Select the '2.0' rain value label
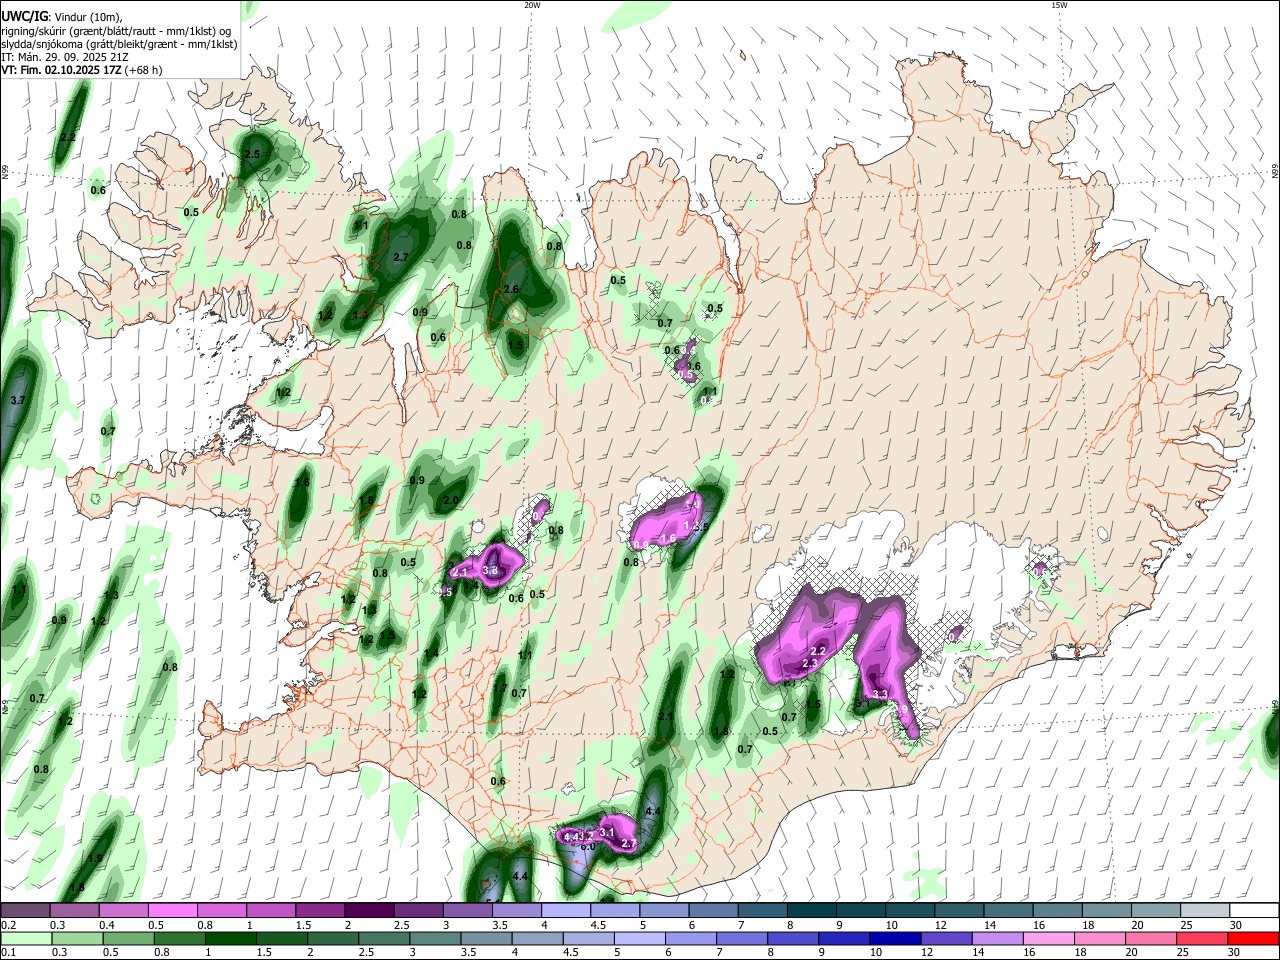 click(450, 500)
